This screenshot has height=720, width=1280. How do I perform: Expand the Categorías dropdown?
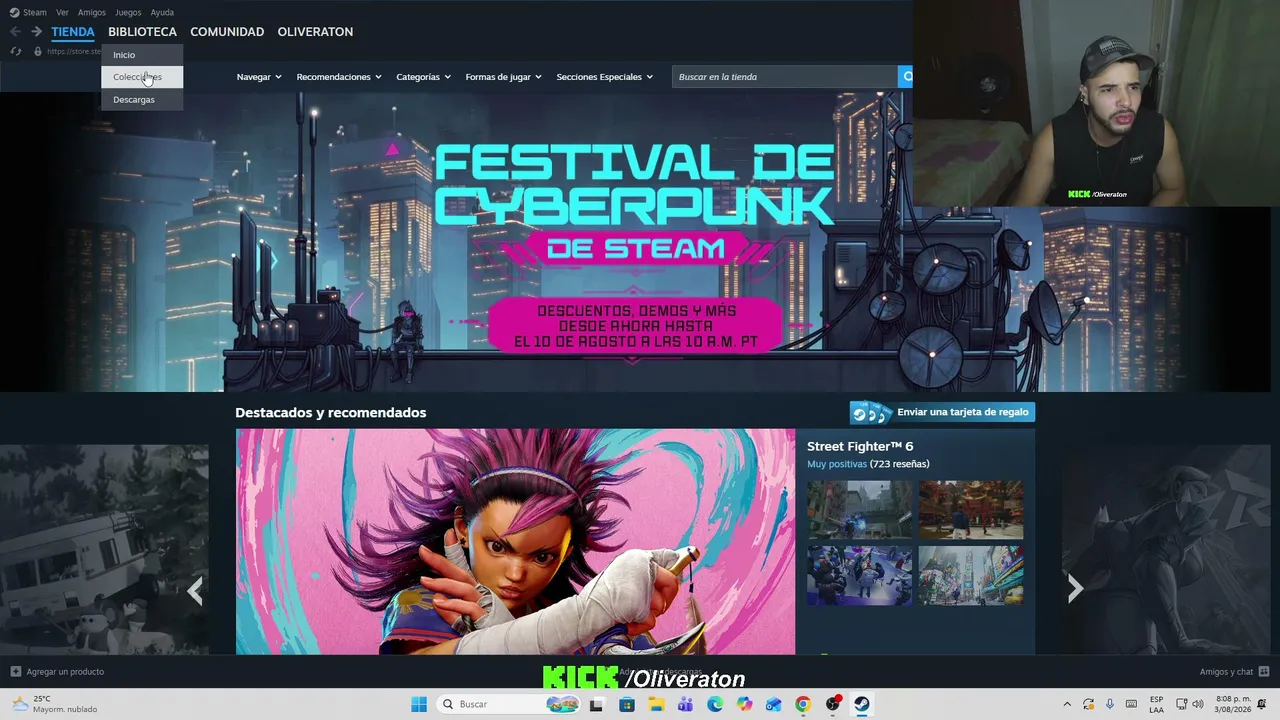423,77
